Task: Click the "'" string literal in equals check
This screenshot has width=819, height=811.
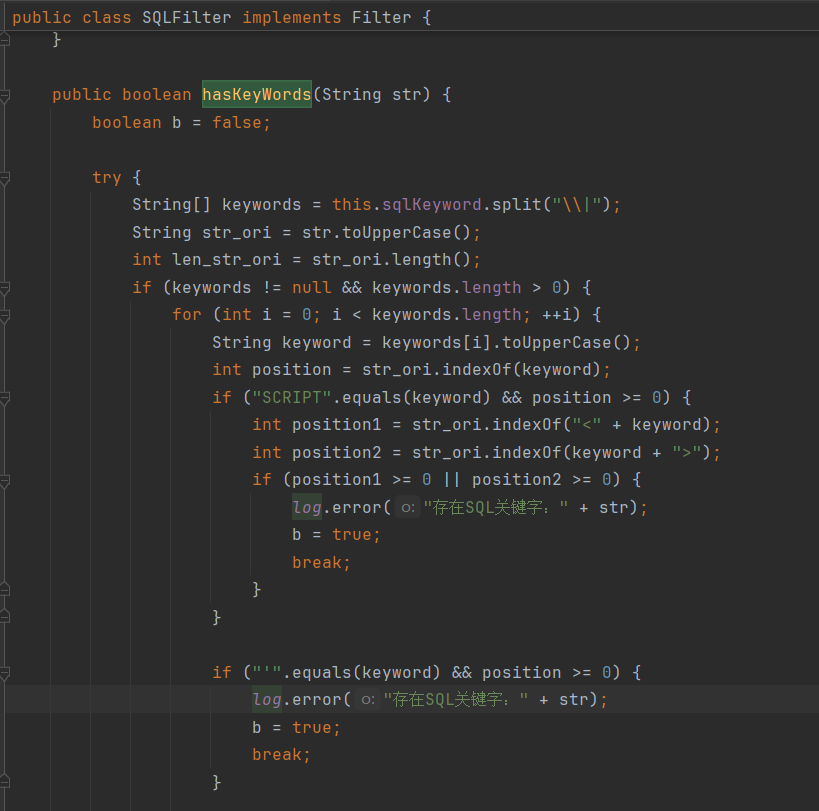Action: [x=267, y=673]
